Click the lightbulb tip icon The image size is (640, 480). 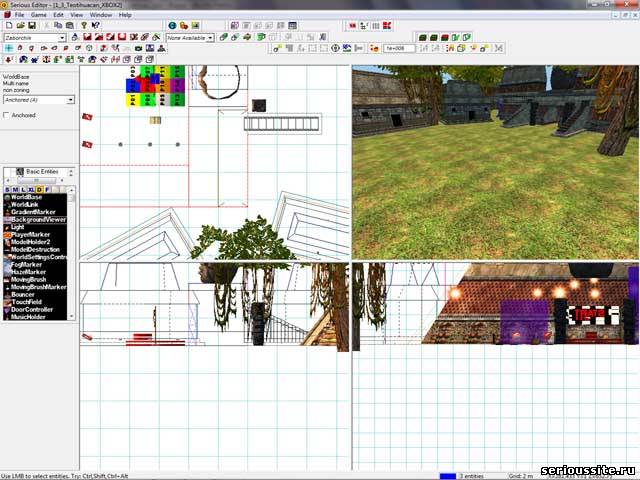(x=84, y=25)
